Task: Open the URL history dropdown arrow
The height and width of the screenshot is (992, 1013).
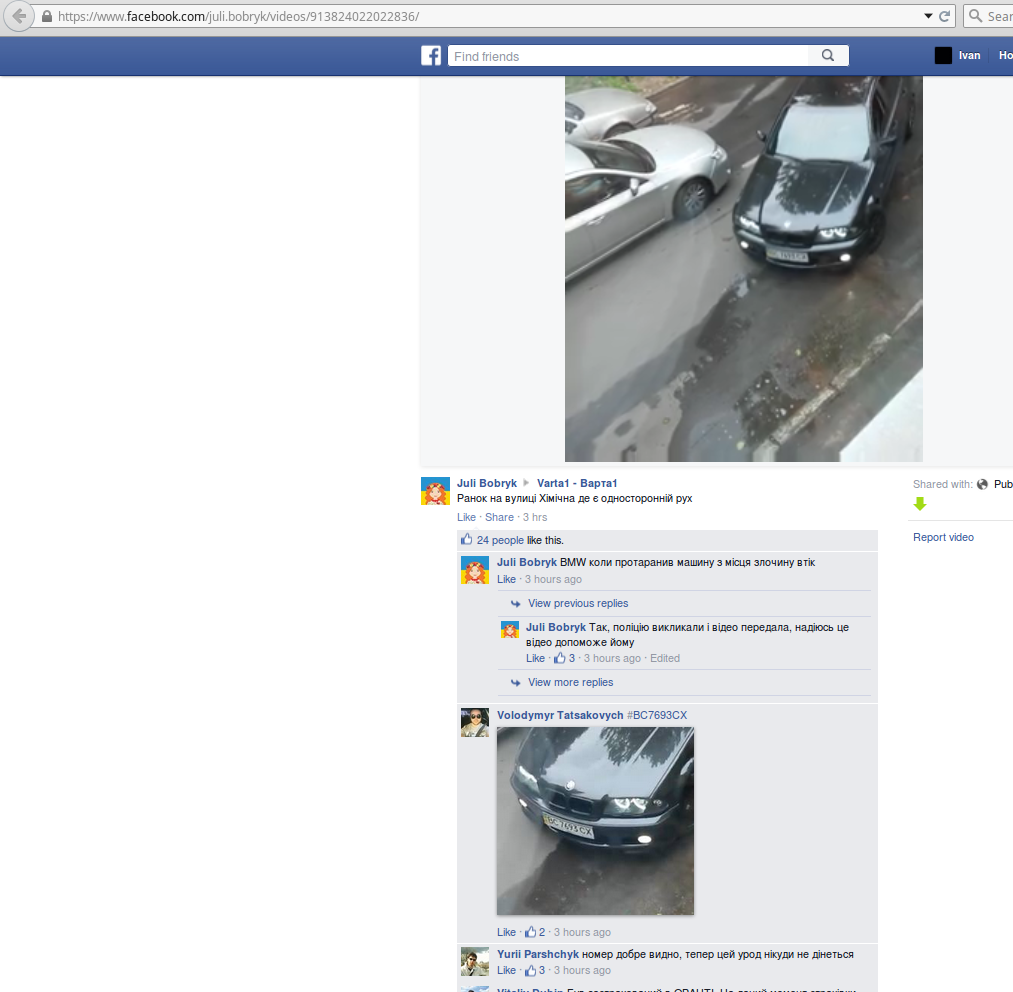Action: tap(928, 16)
